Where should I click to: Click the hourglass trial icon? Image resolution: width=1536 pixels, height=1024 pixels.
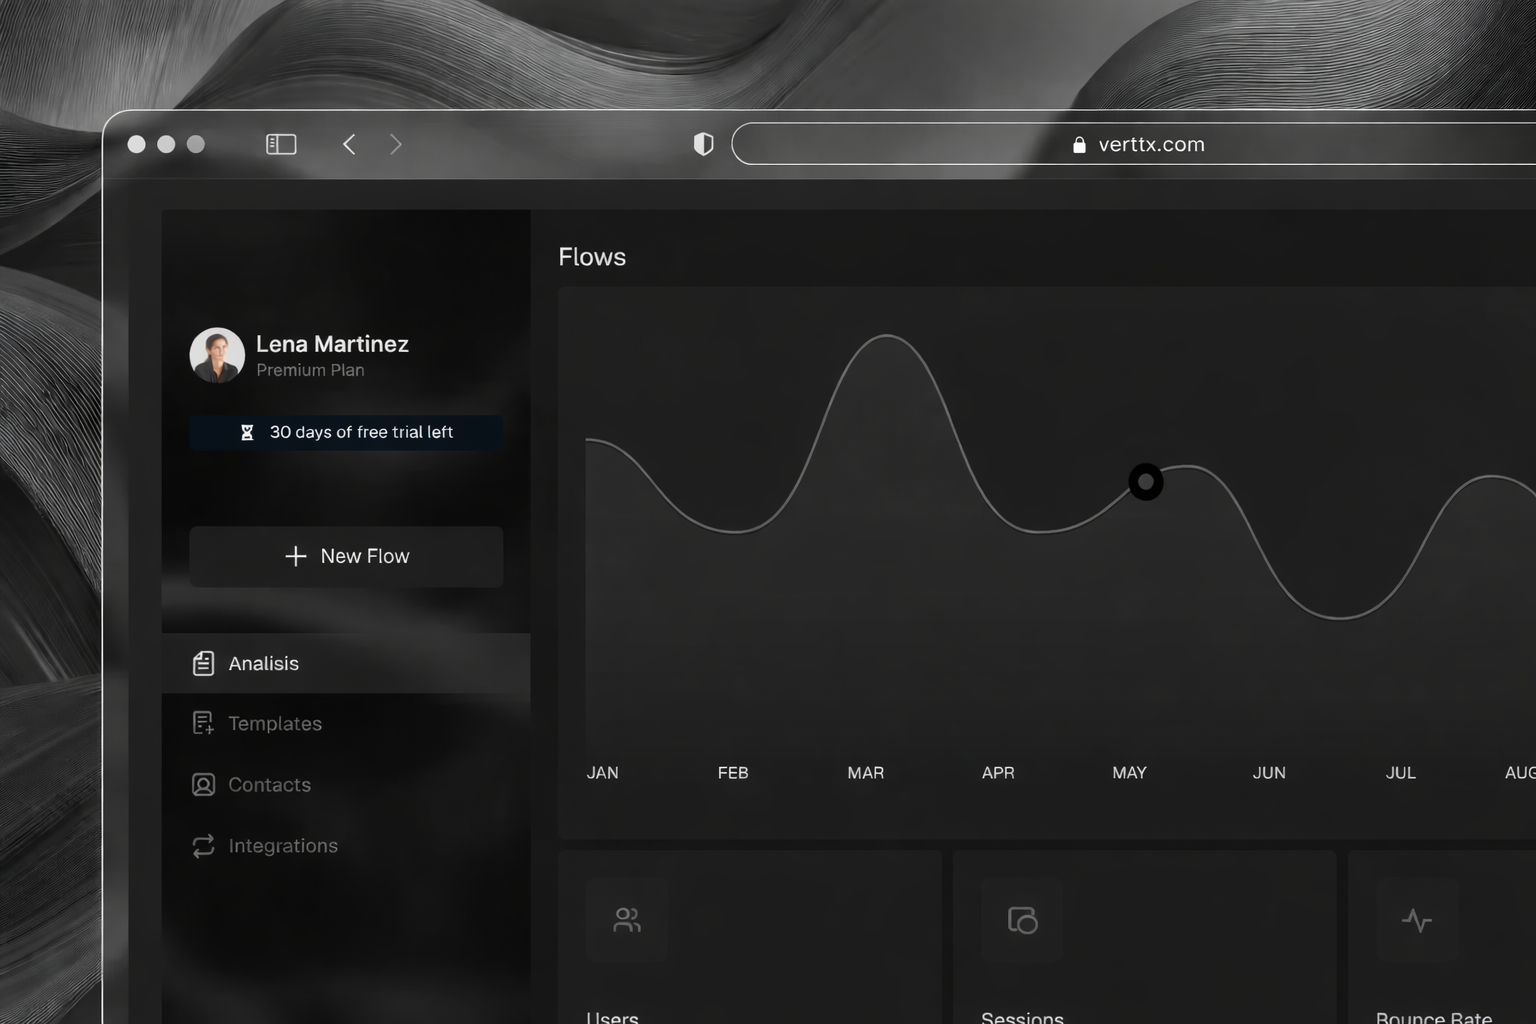pos(247,432)
